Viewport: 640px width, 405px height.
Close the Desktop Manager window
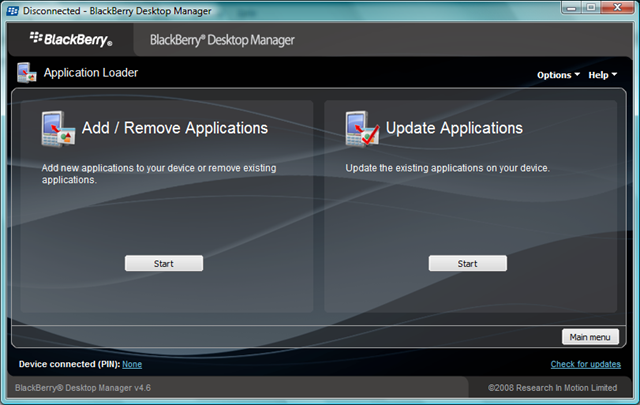click(x=617, y=7)
